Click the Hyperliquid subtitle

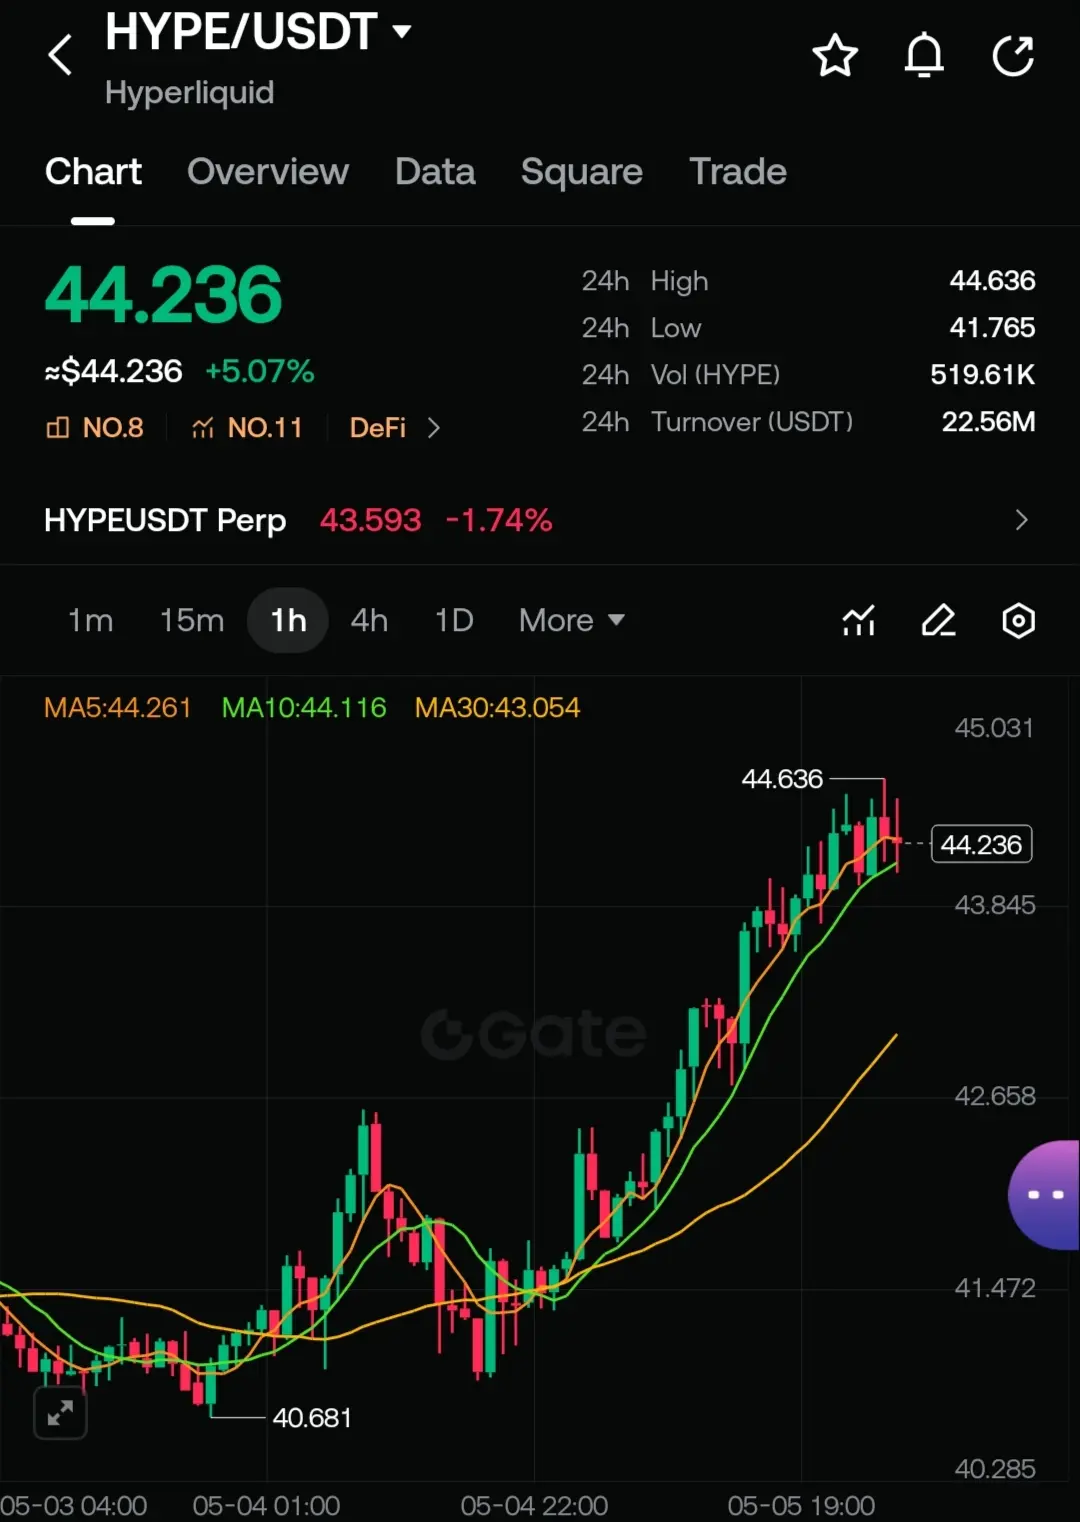[x=190, y=93]
